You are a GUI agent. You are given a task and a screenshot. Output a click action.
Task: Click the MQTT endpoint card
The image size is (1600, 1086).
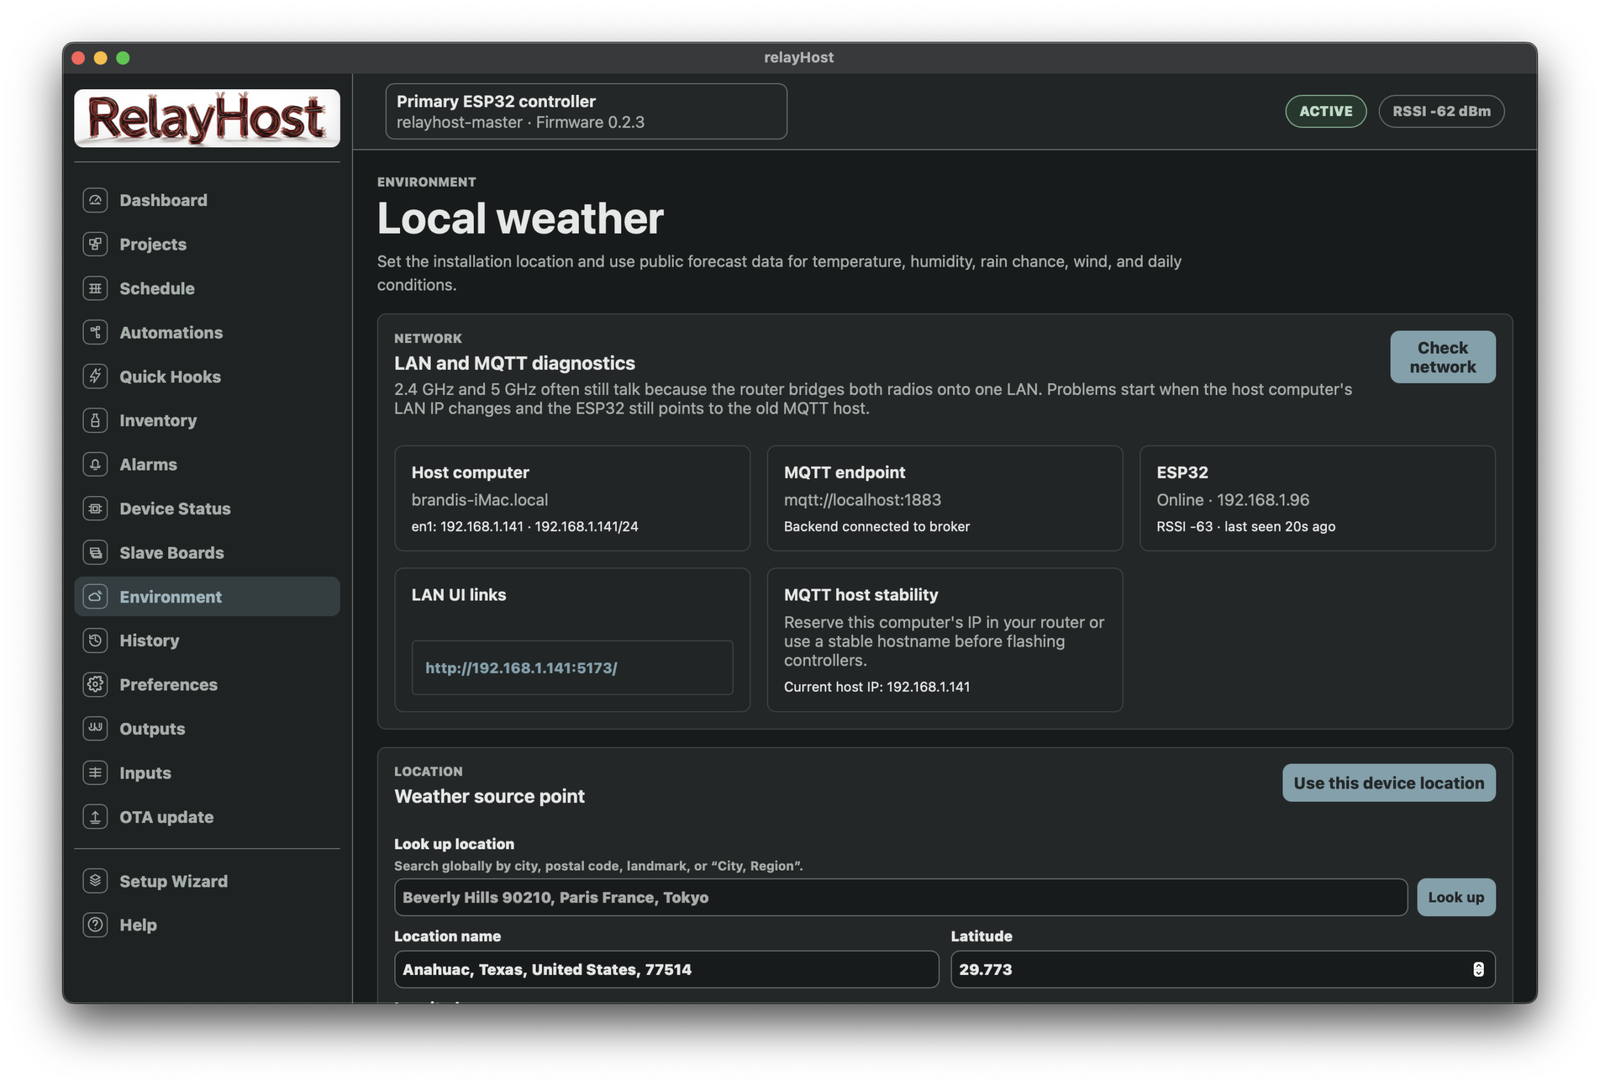[945, 498]
